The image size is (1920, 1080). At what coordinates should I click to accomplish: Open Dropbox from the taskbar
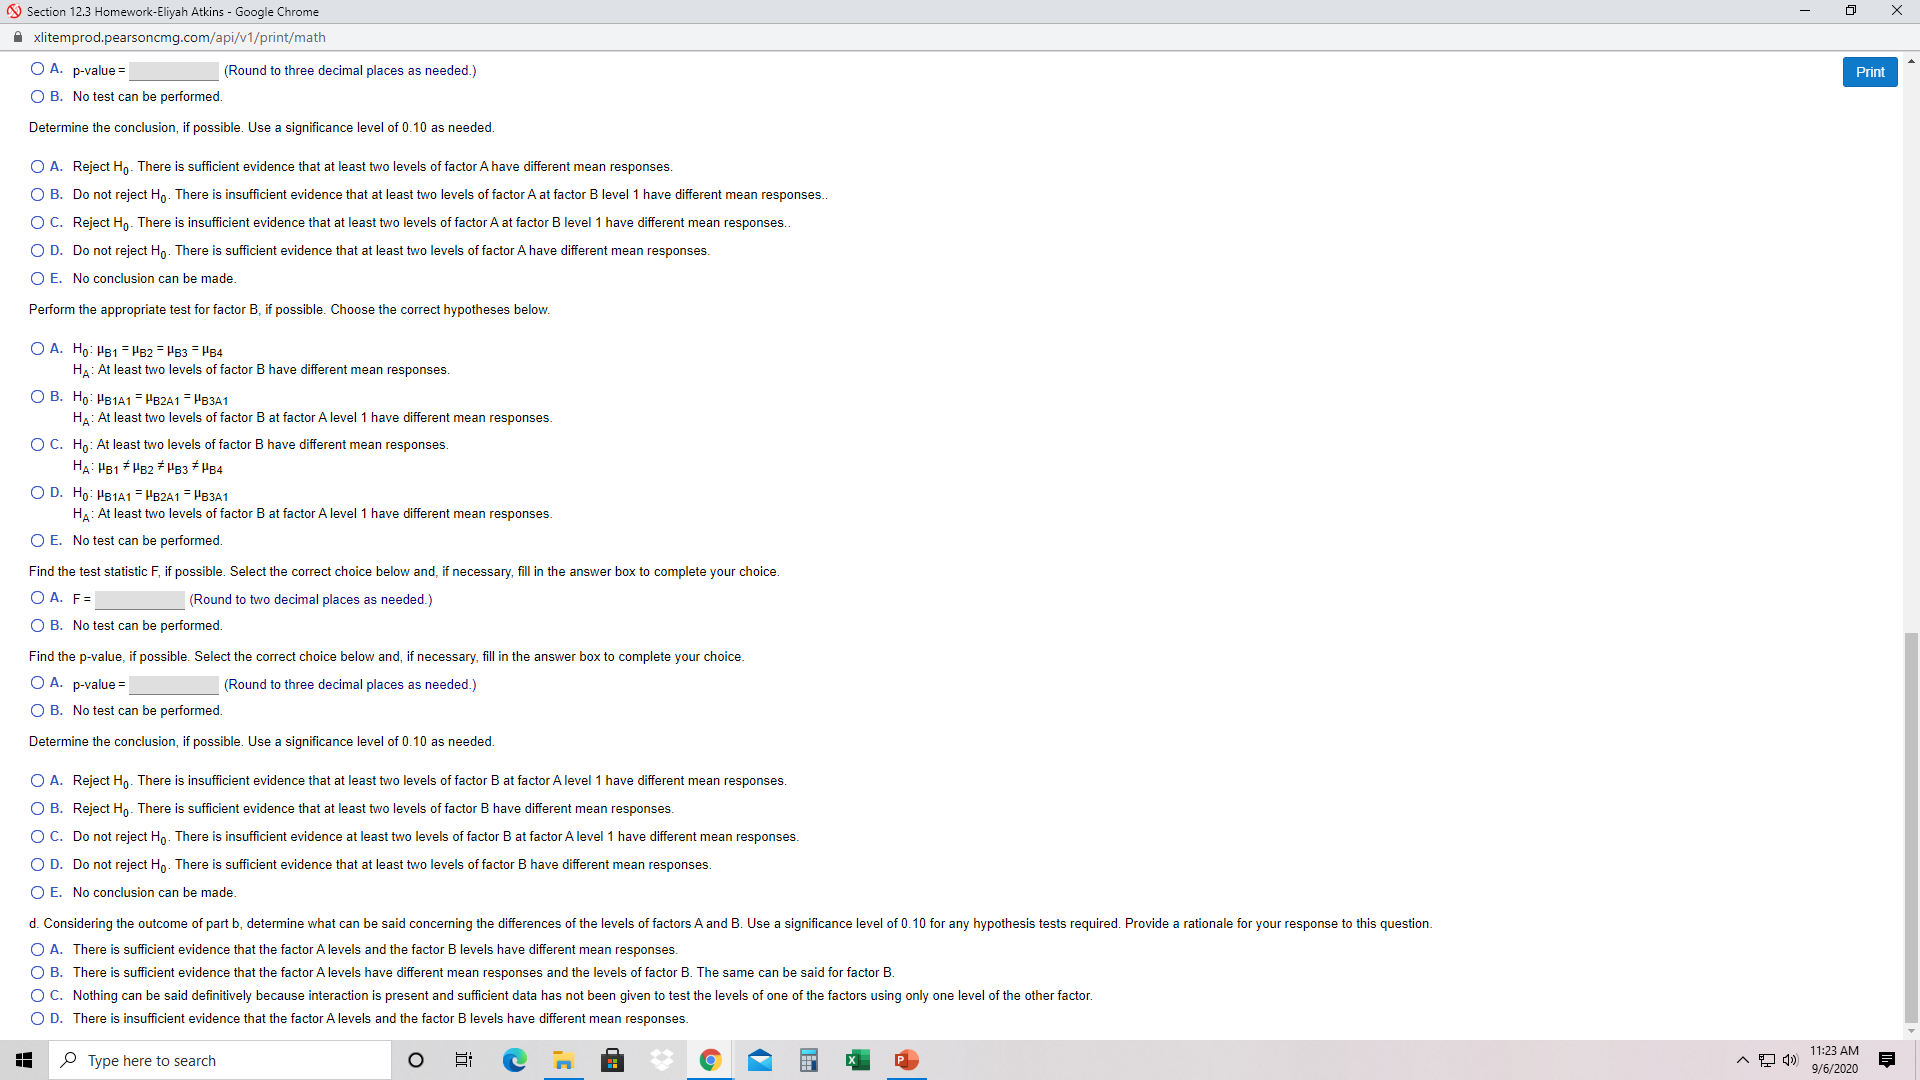coord(661,1059)
